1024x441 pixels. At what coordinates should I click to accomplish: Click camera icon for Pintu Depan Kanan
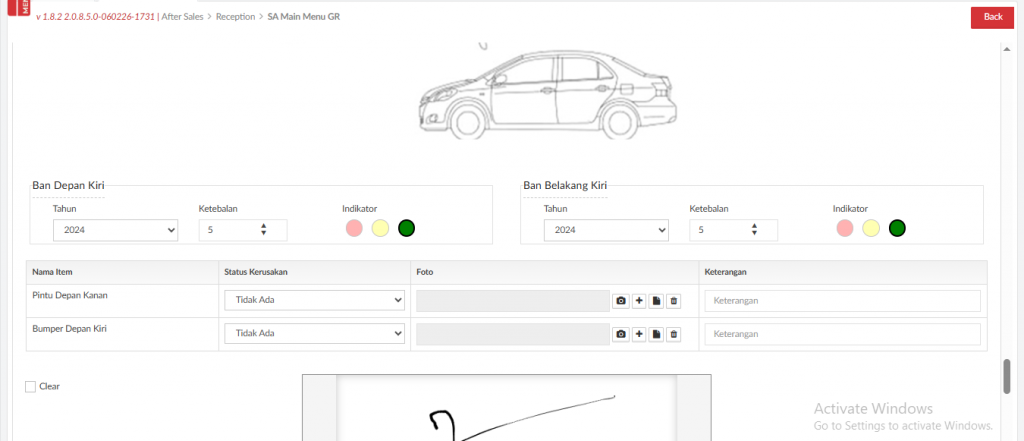click(621, 301)
